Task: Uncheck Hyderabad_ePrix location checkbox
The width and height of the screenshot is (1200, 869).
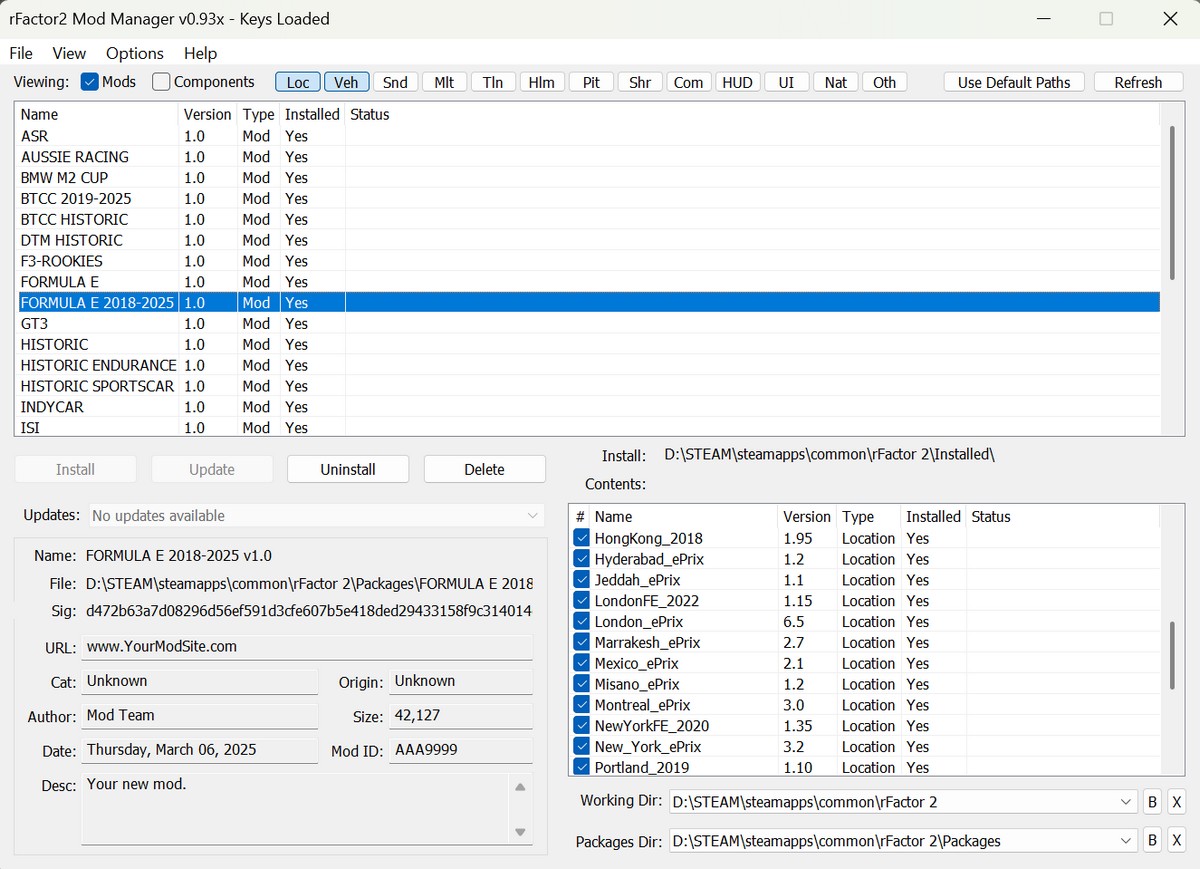Action: pos(582,559)
